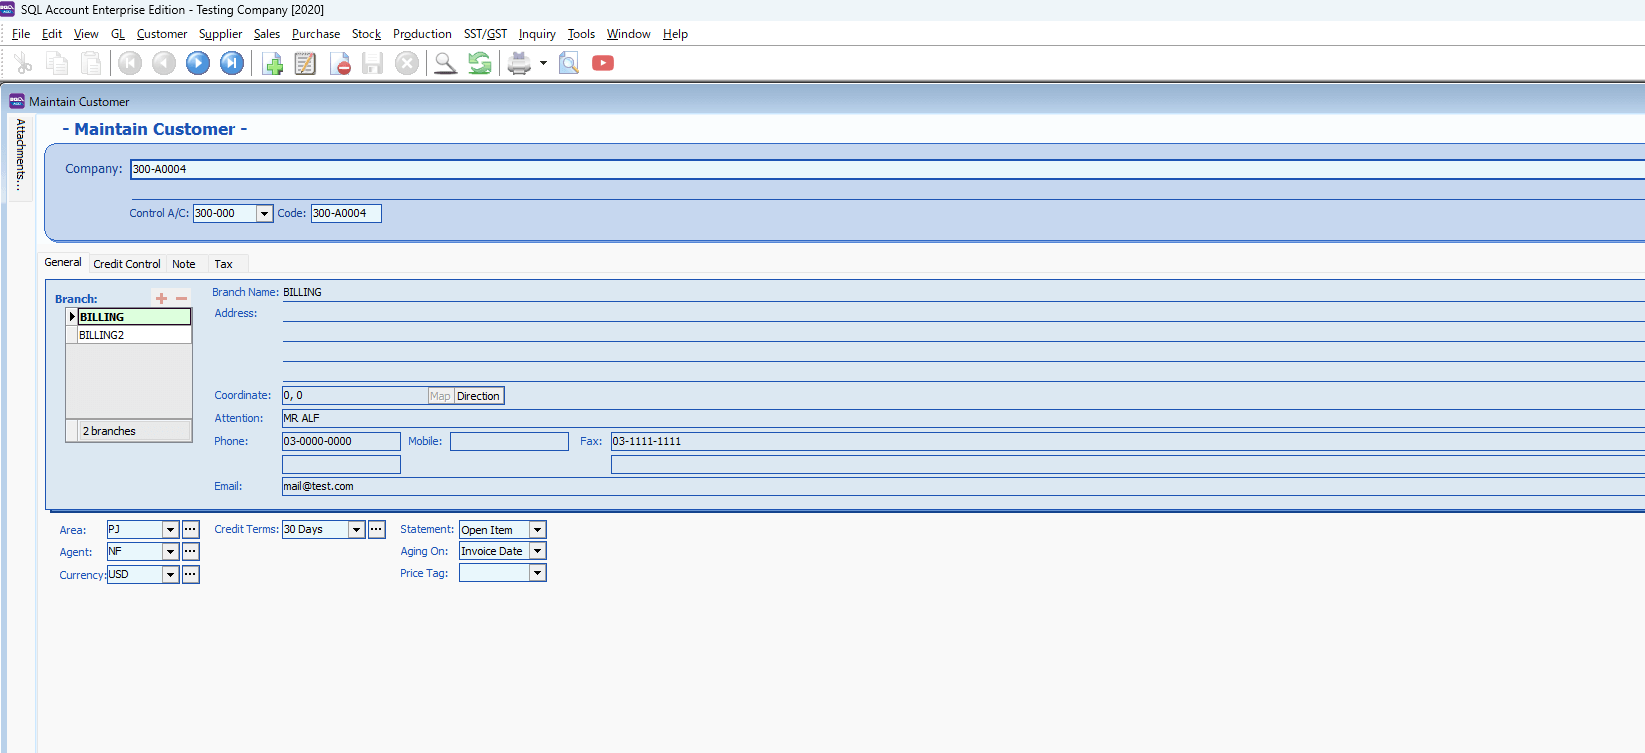
Task: Open Area lookup ellipsis button
Action: coord(190,529)
